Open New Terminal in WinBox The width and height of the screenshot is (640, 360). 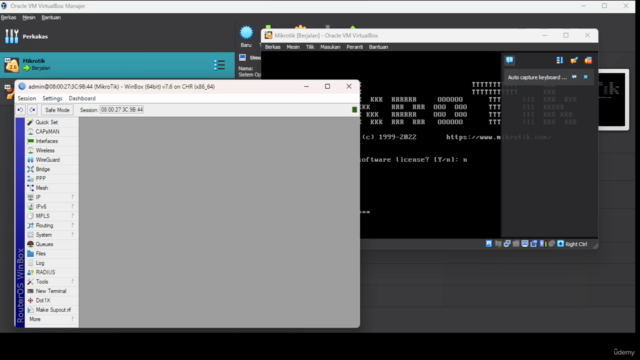click(x=51, y=291)
